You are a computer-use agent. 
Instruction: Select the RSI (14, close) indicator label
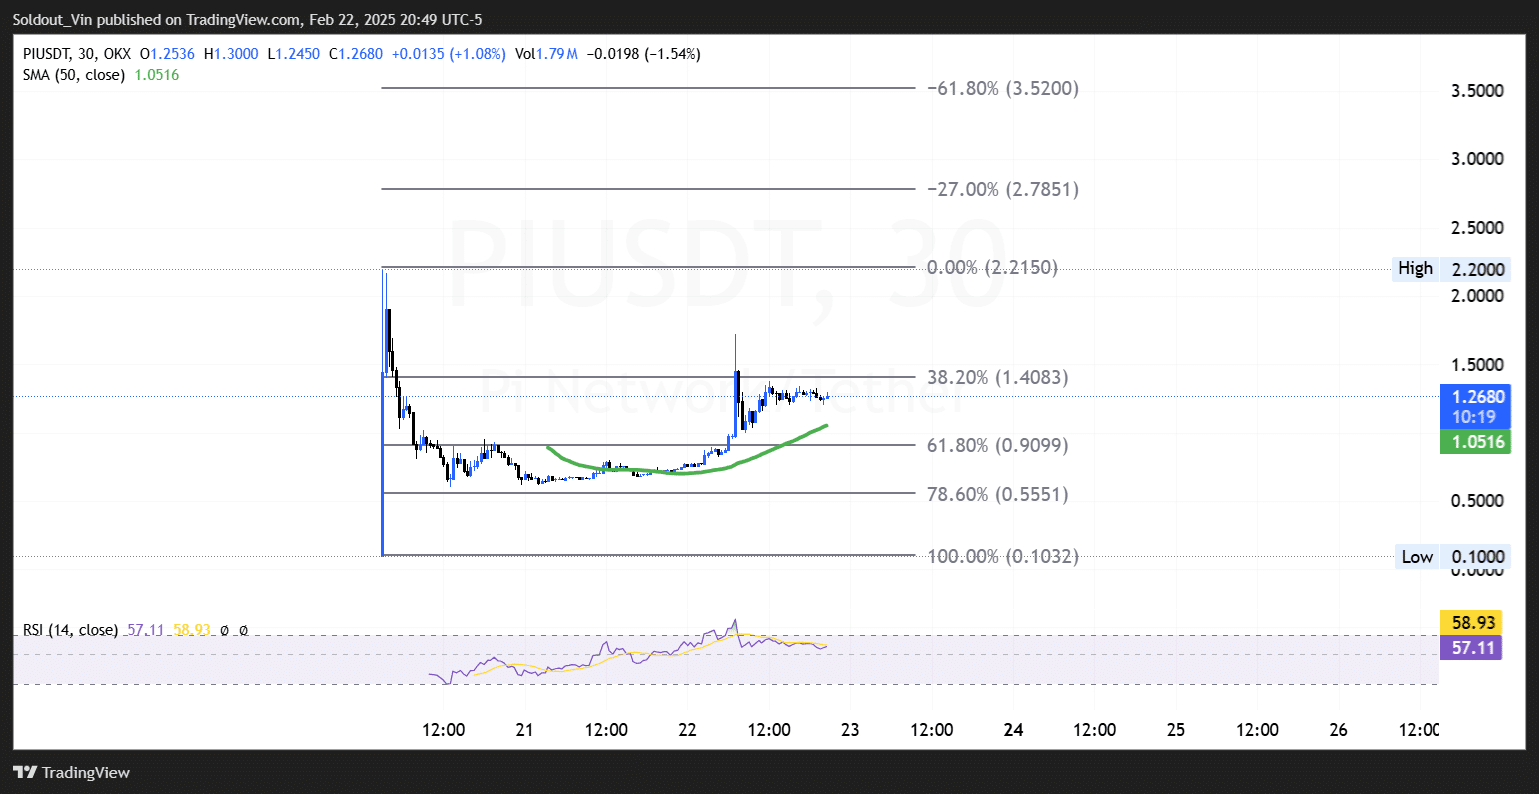(x=70, y=631)
